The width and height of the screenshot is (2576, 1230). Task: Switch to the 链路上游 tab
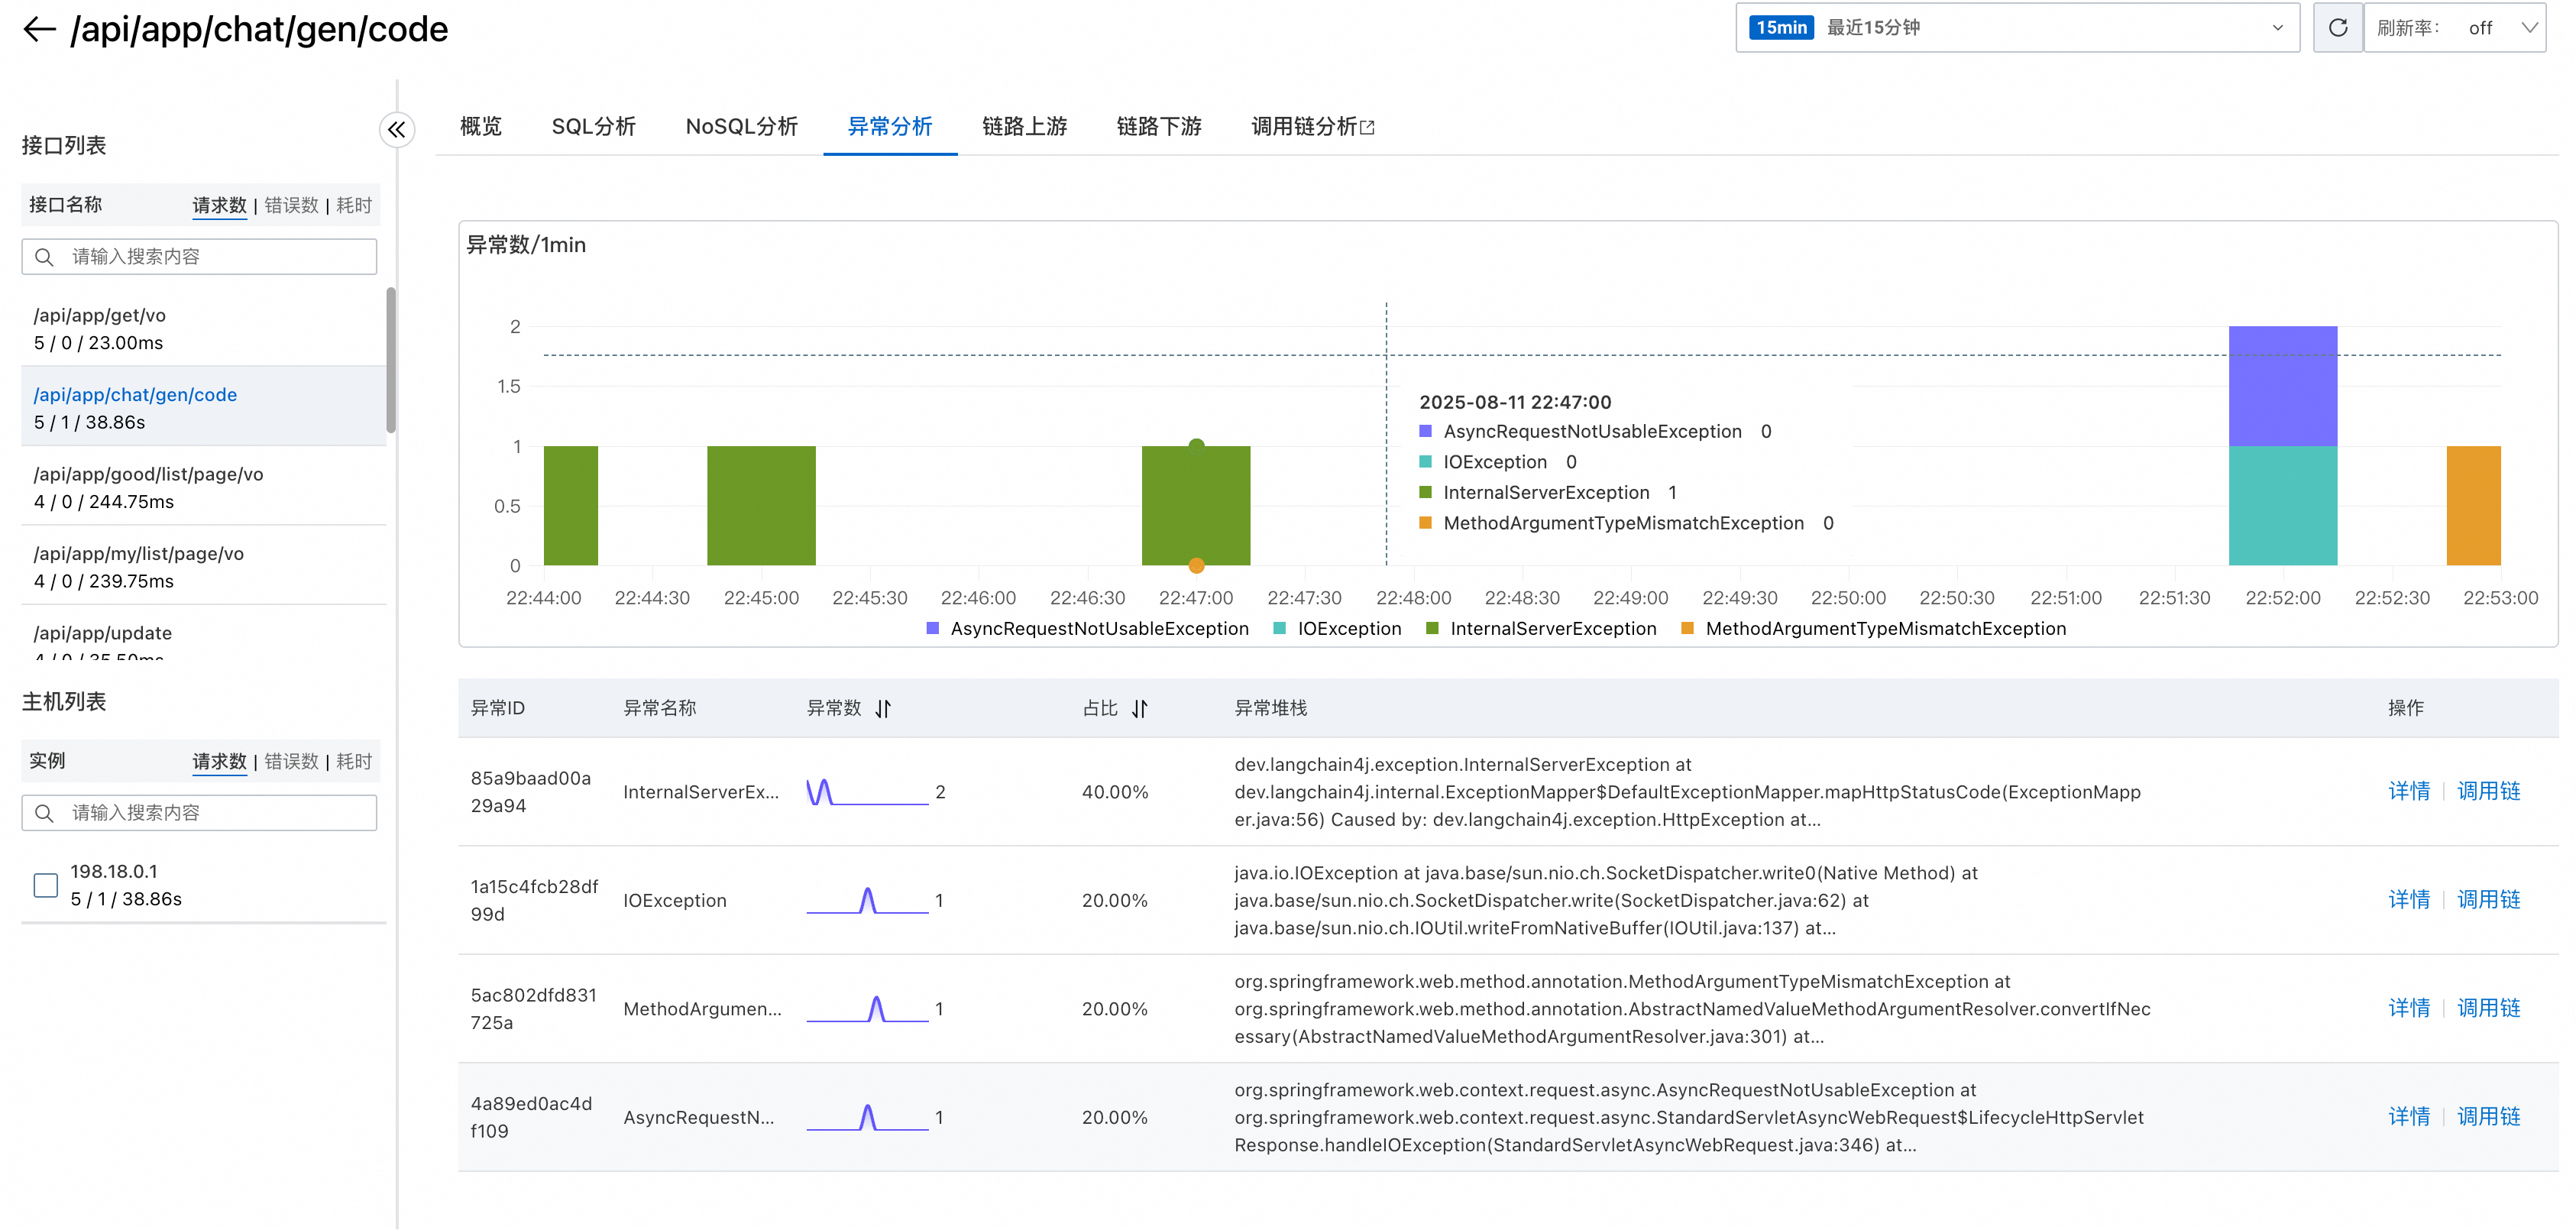(1024, 127)
